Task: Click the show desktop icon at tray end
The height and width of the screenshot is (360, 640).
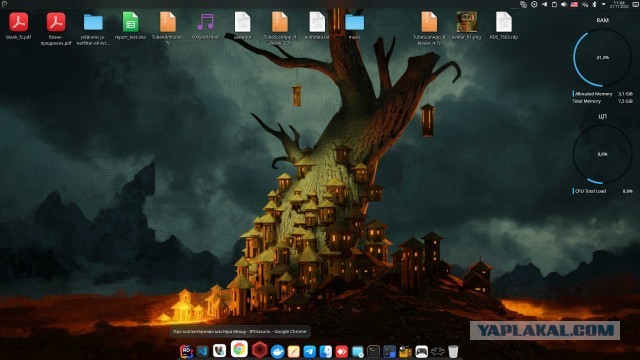Action: pyautogui.click(x=635, y=4)
